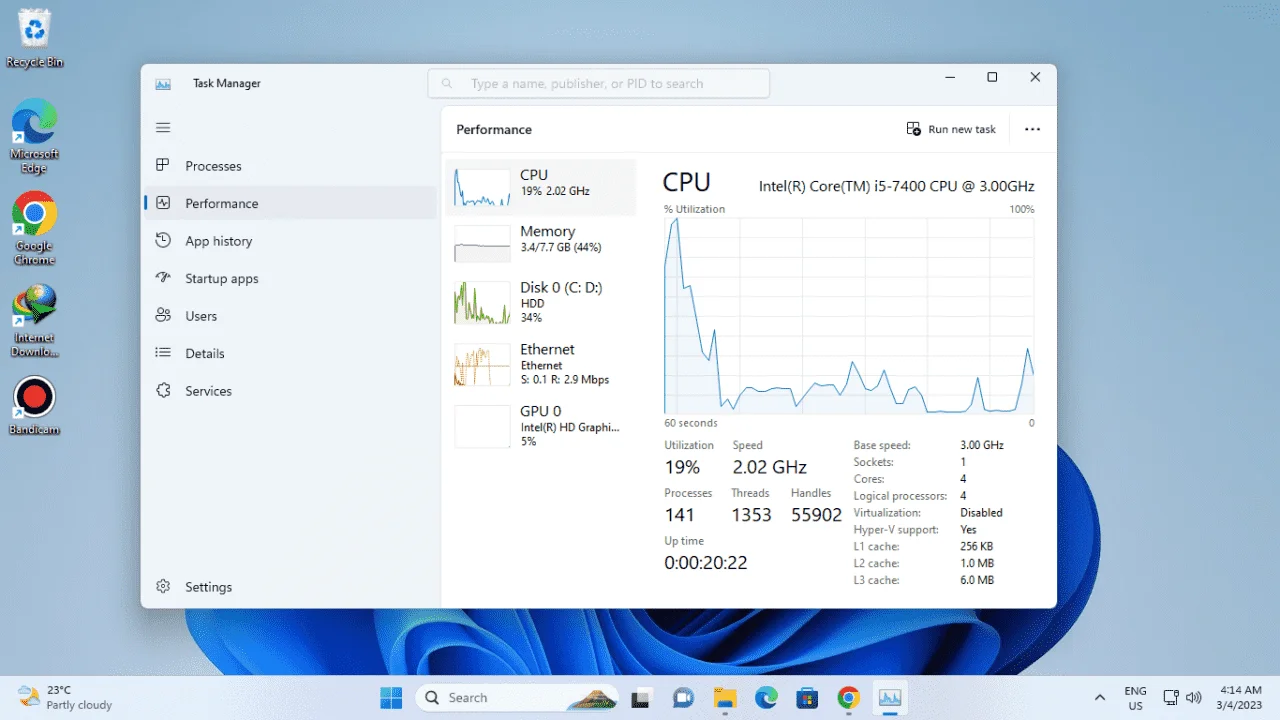The image size is (1280, 720).
Task: Select Google Chrome desktop shortcut
Action: click(x=34, y=228)
